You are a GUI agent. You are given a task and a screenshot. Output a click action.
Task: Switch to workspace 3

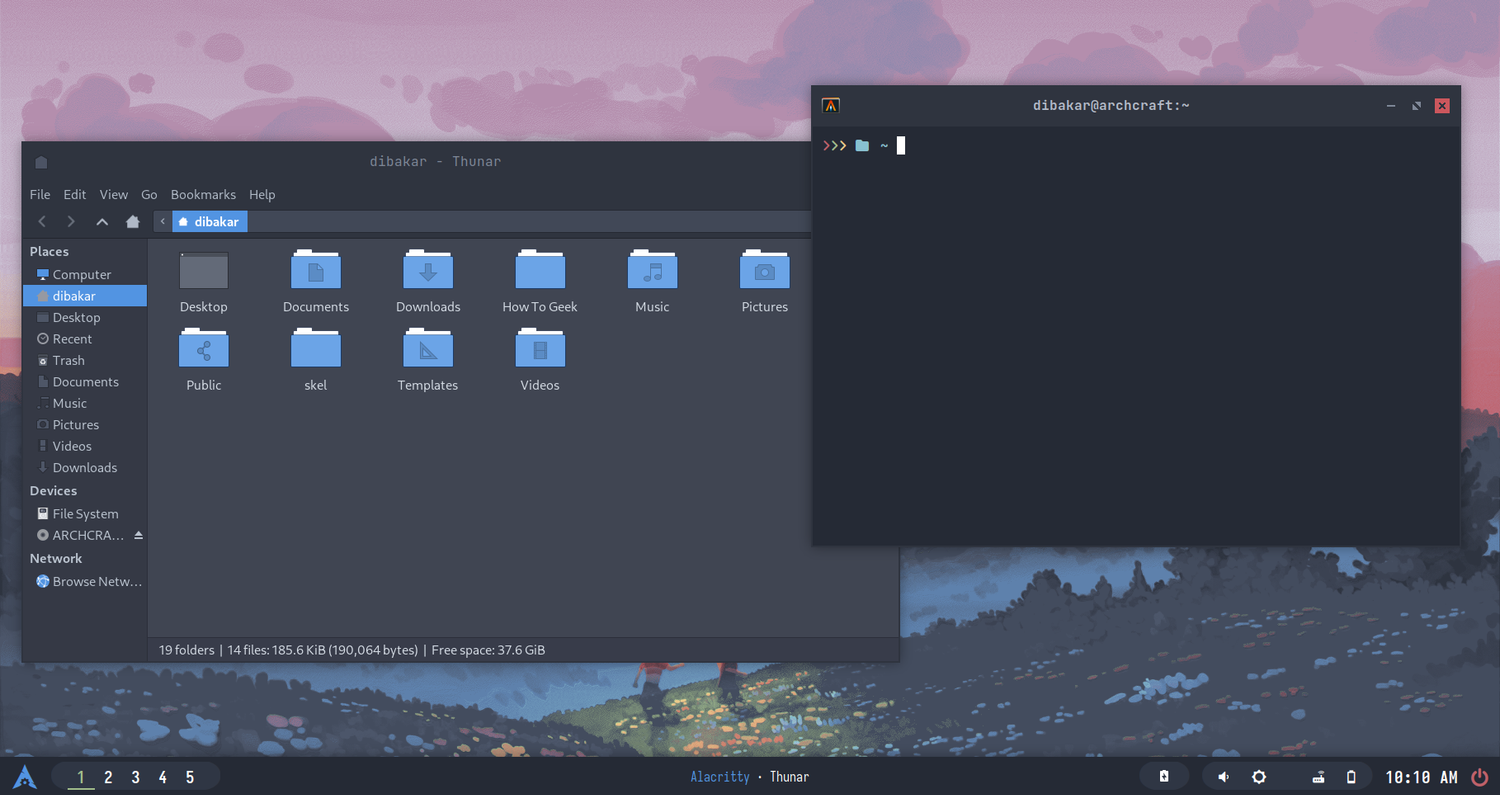[136, 777]
